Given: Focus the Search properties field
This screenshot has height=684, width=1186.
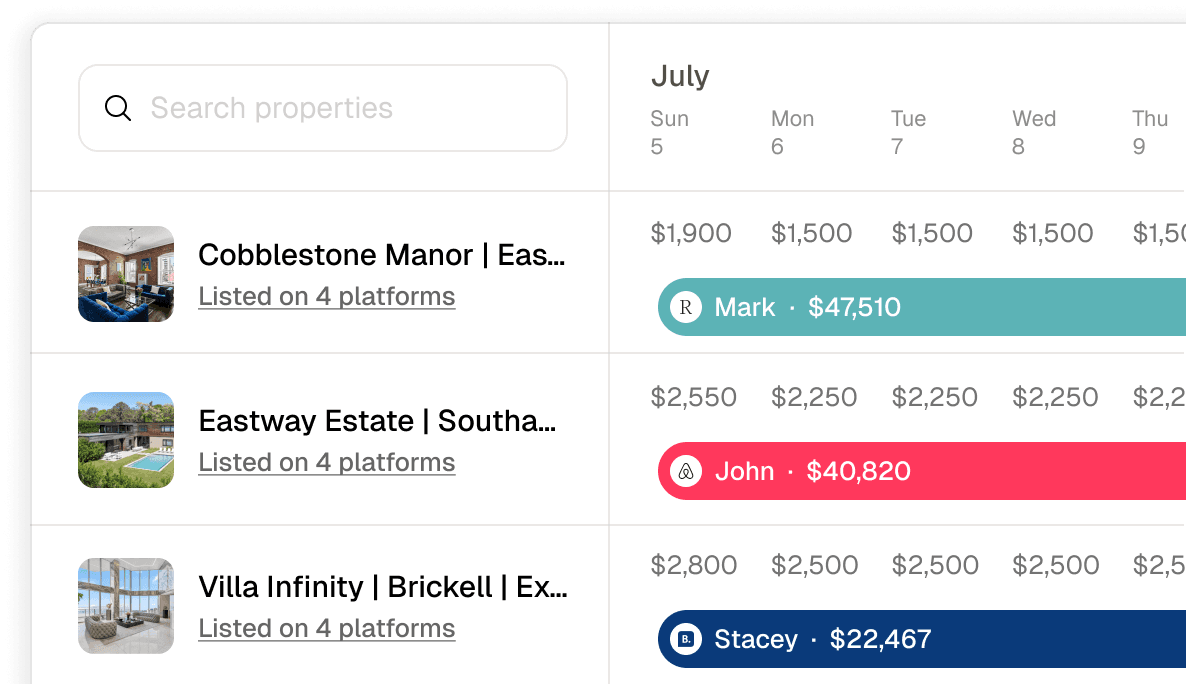Looking at the screenshot, I should (x=323, y=108).
